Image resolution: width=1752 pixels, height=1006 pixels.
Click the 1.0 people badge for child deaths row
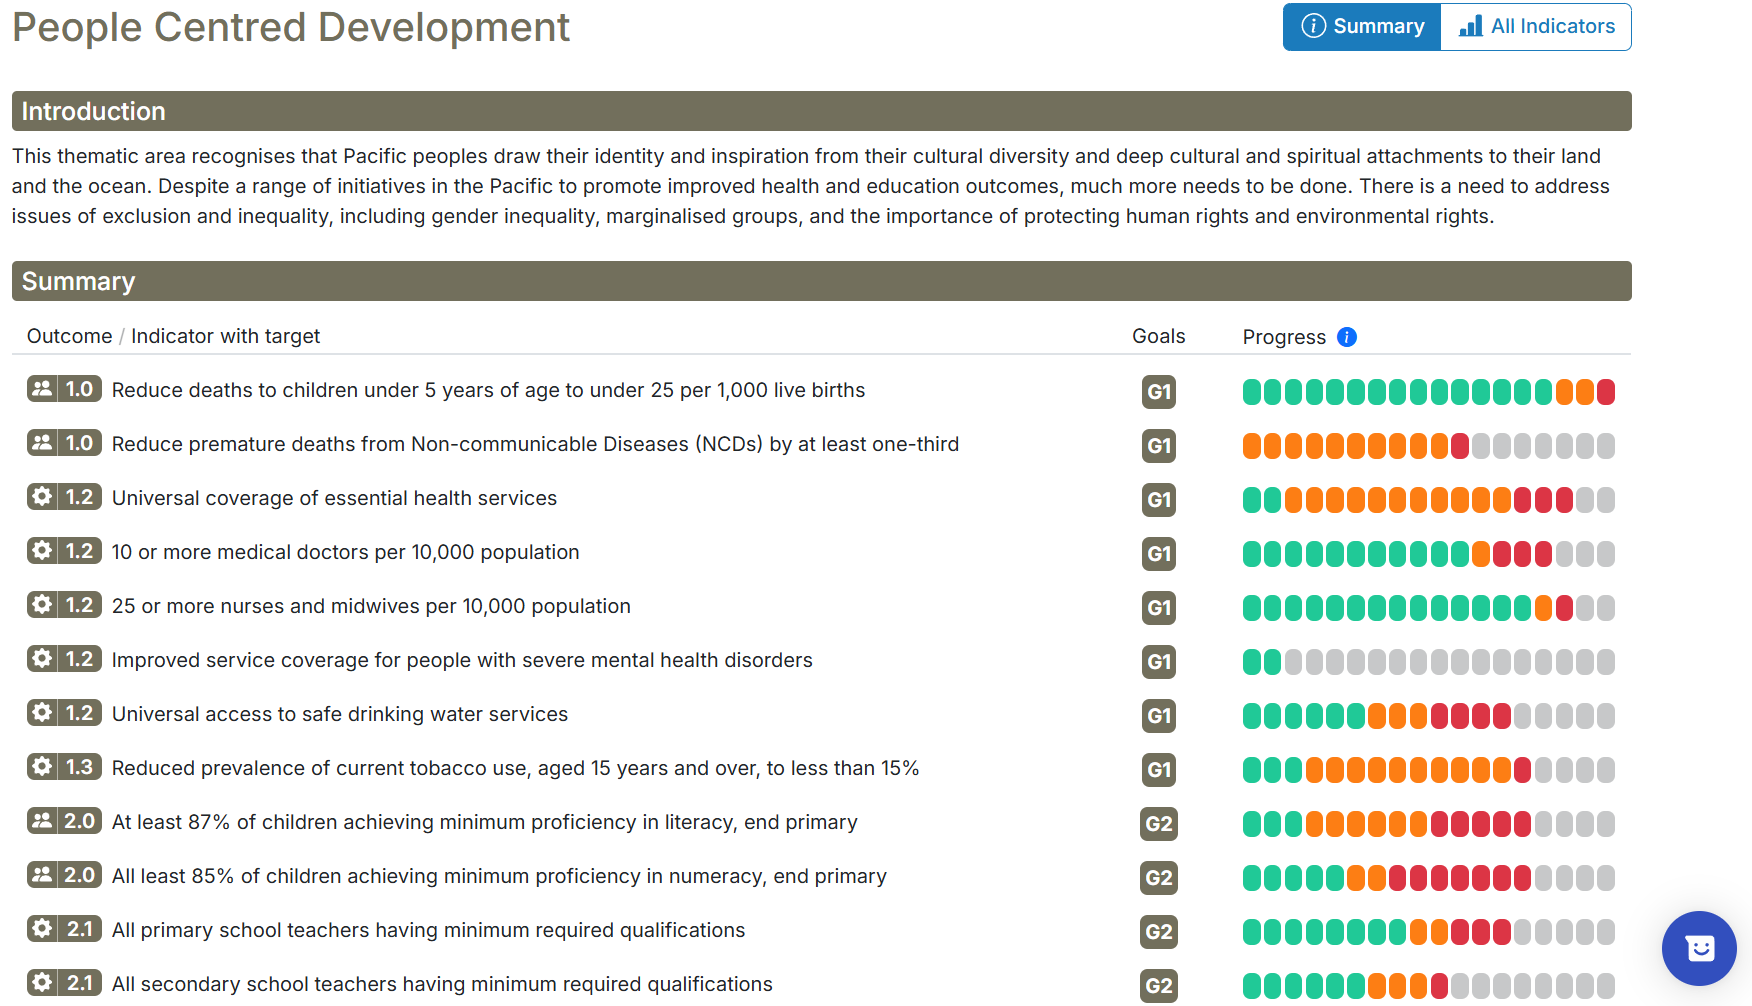(x=64, y=389)
